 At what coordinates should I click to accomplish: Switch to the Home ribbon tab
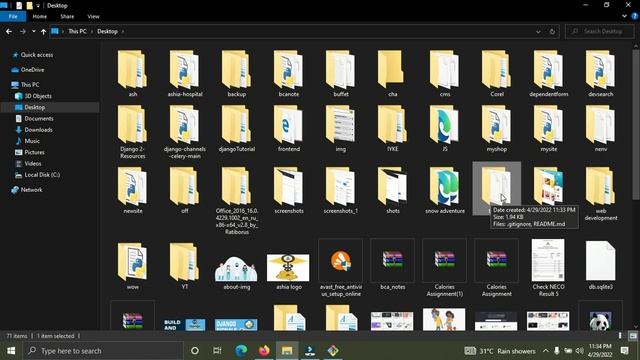click(40, 16)
